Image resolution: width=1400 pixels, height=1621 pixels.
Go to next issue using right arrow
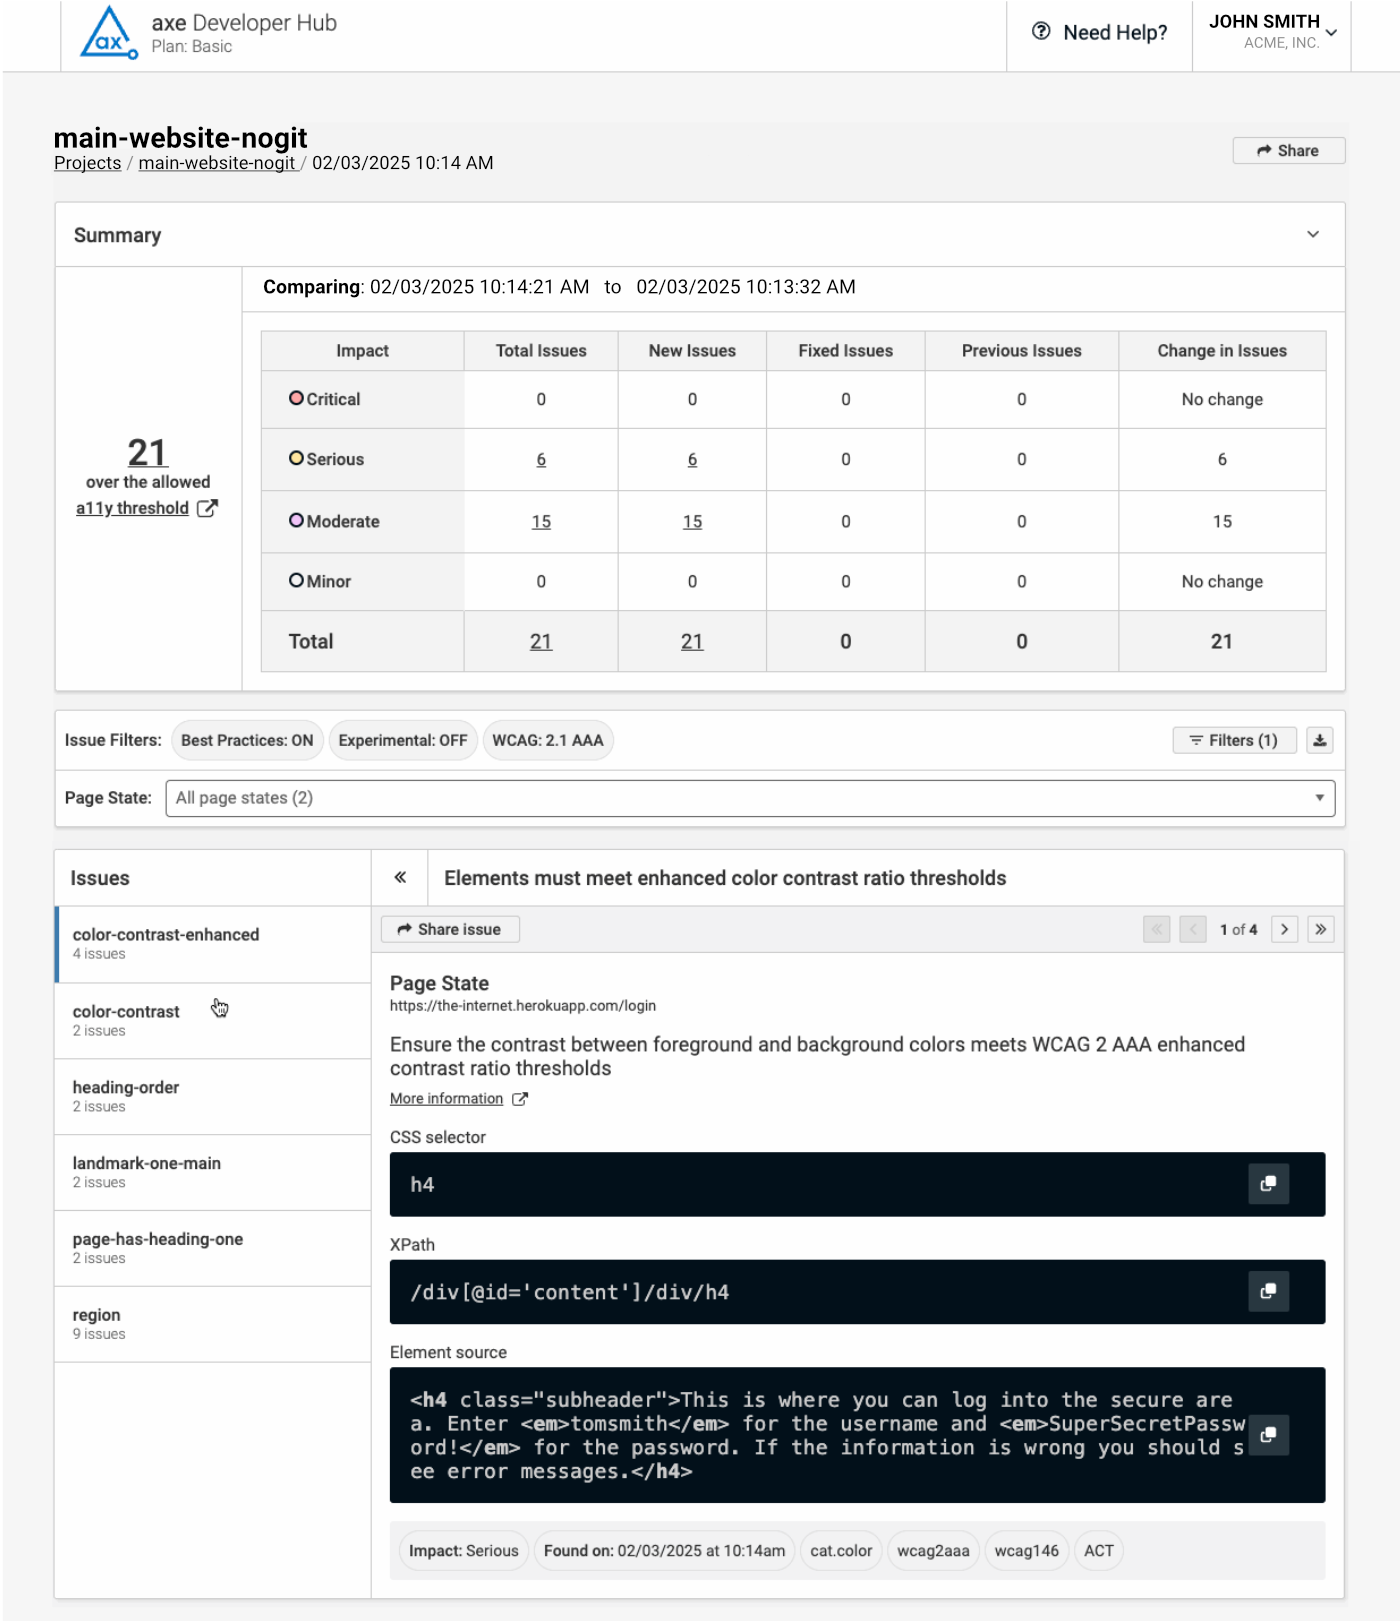click(x=1285, y=929)
